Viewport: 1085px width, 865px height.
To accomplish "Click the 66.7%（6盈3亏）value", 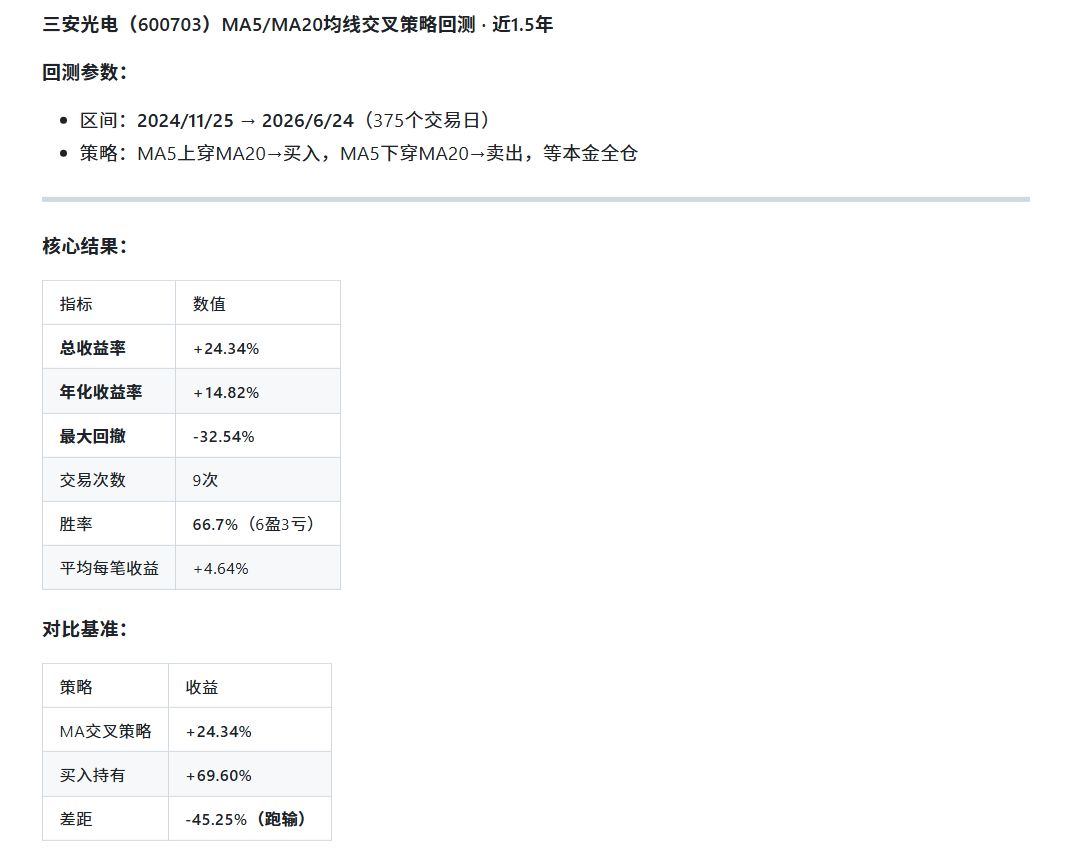I will click(253, 525).
